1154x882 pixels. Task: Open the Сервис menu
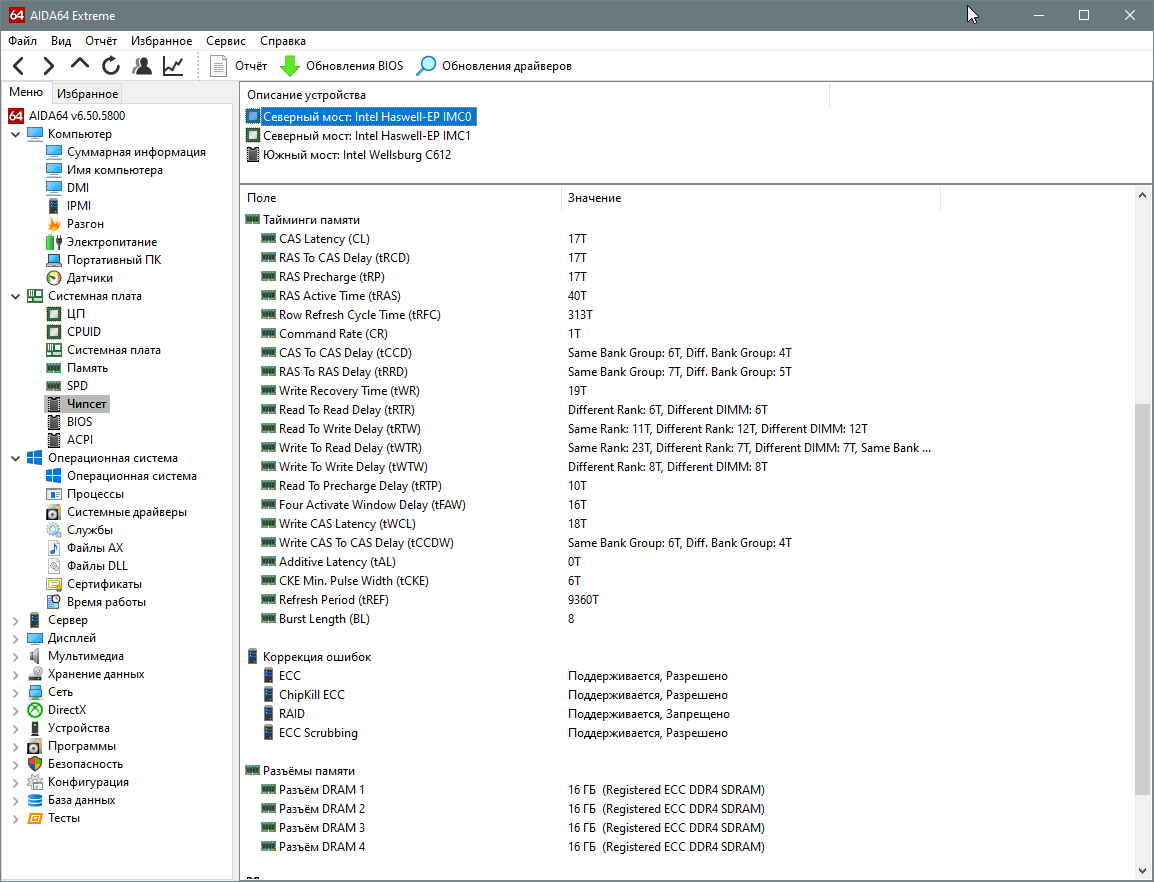point(226,41)
